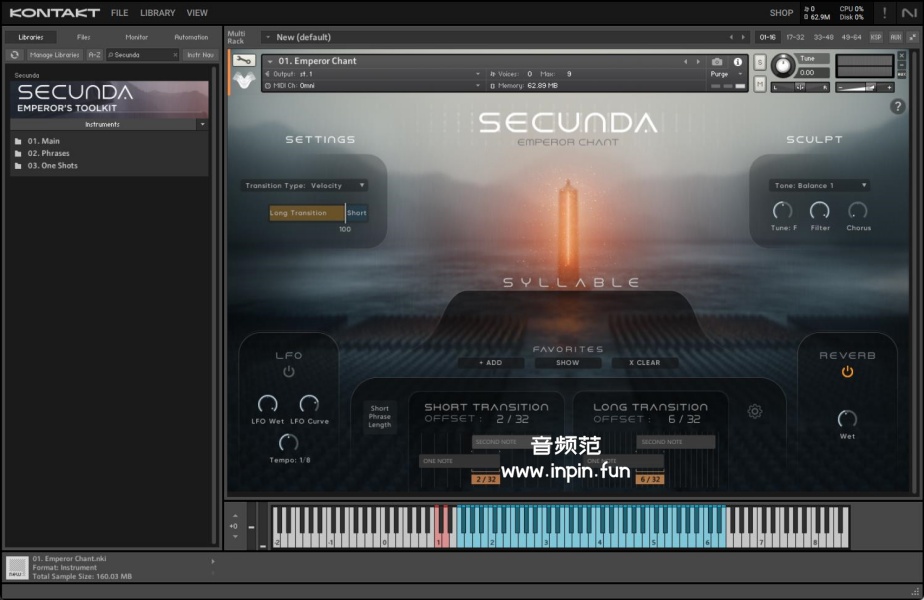Switch to the Monitor tab
Image resolution: width=924 pixels, height=600 pixels.
(136, 37)
